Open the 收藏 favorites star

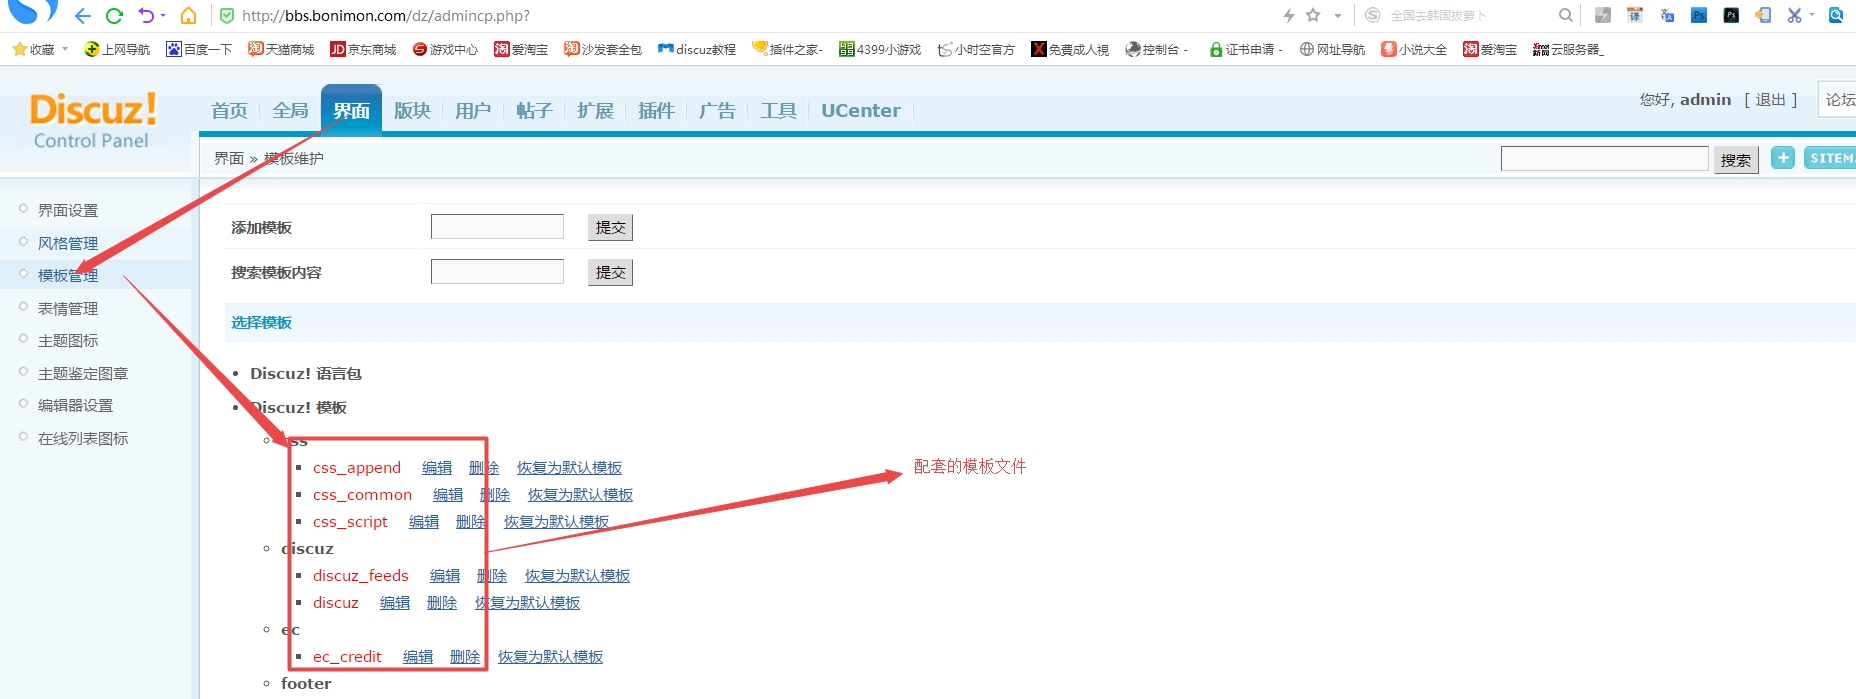(x=34, y=49)
